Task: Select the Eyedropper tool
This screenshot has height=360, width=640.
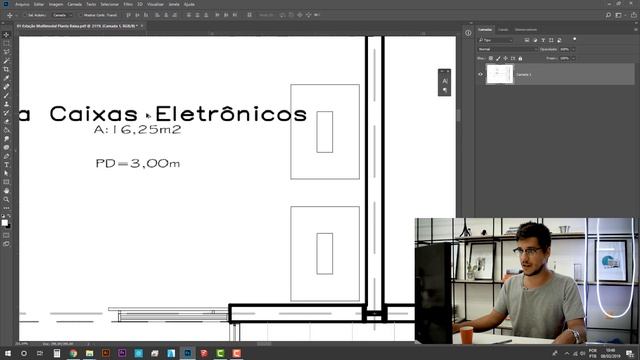Action: 6,78
